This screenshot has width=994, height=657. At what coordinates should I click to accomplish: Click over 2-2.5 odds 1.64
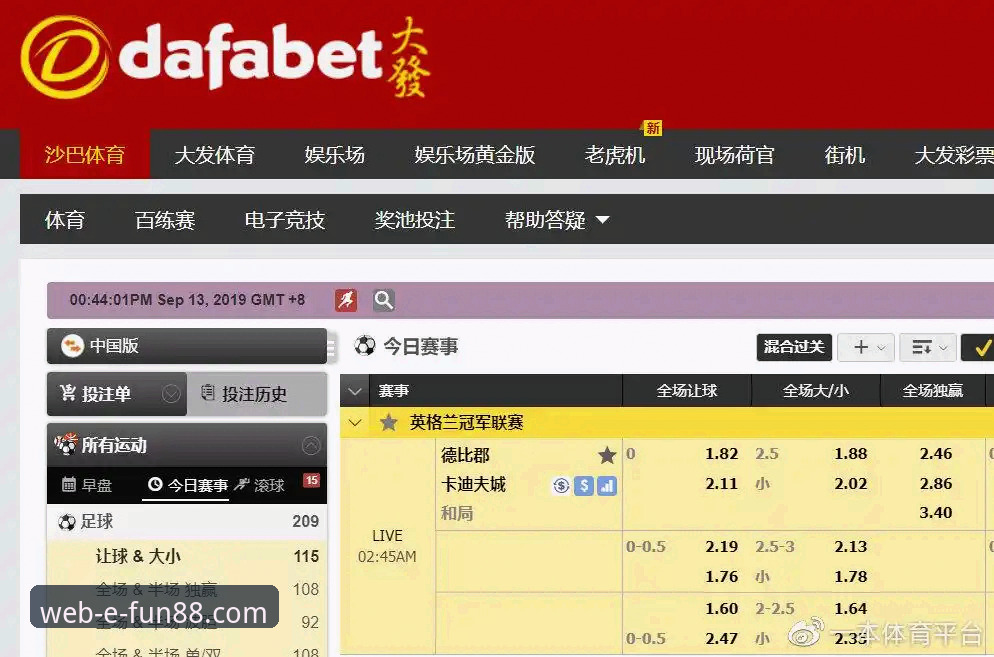[850, 609]
